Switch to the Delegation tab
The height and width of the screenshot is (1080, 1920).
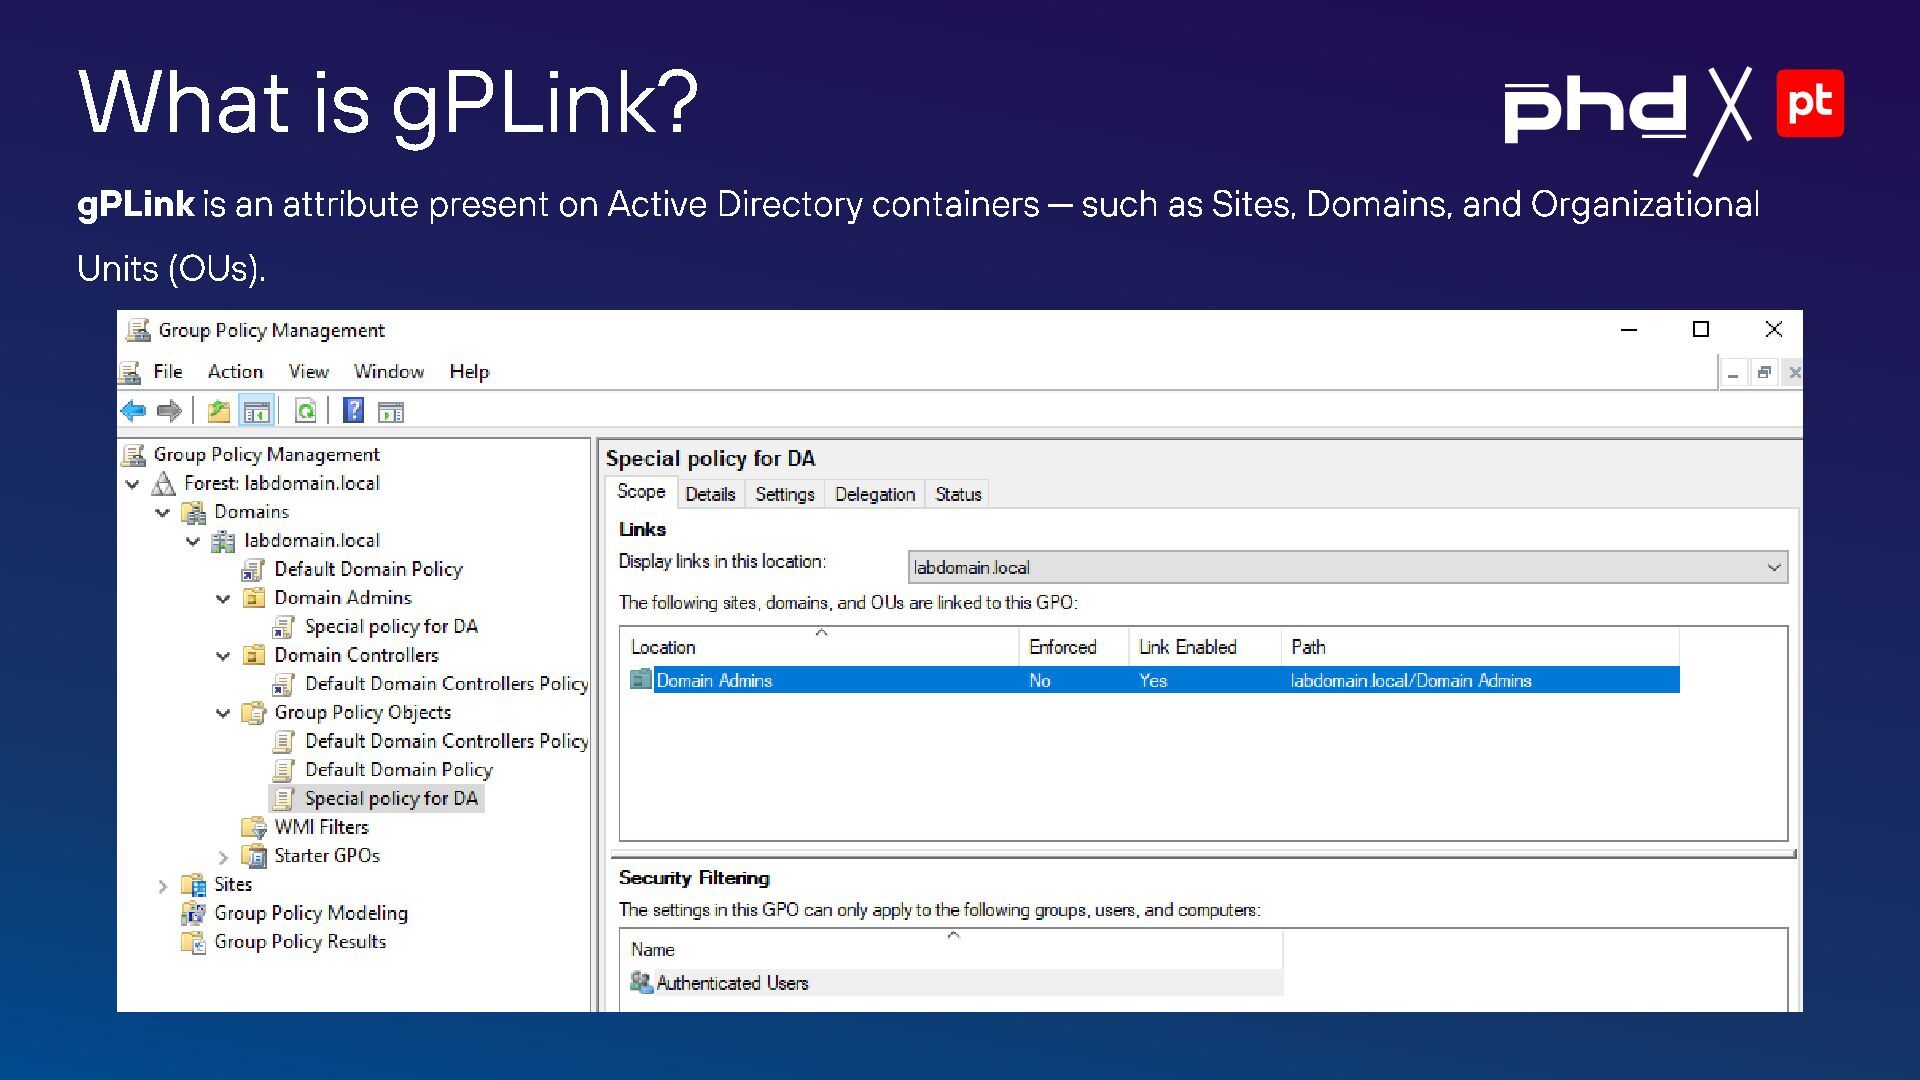click(x=874, y=494)
